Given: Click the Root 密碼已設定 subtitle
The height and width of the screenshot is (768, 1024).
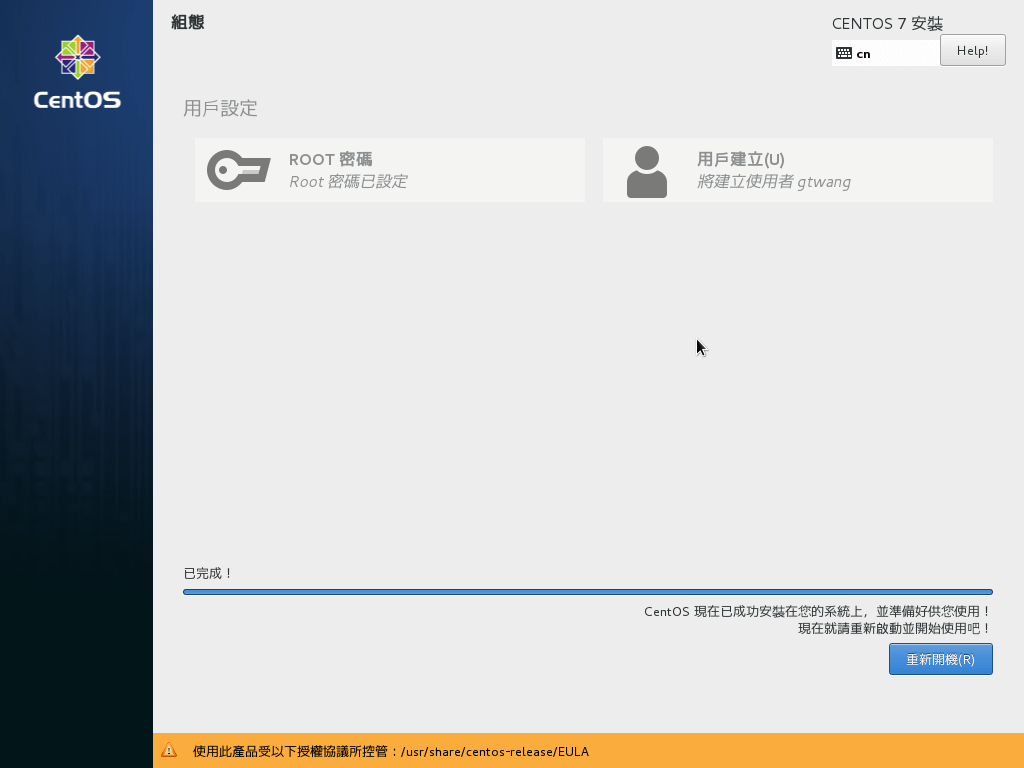Looking at the screenshot, I should pos(347,182).
